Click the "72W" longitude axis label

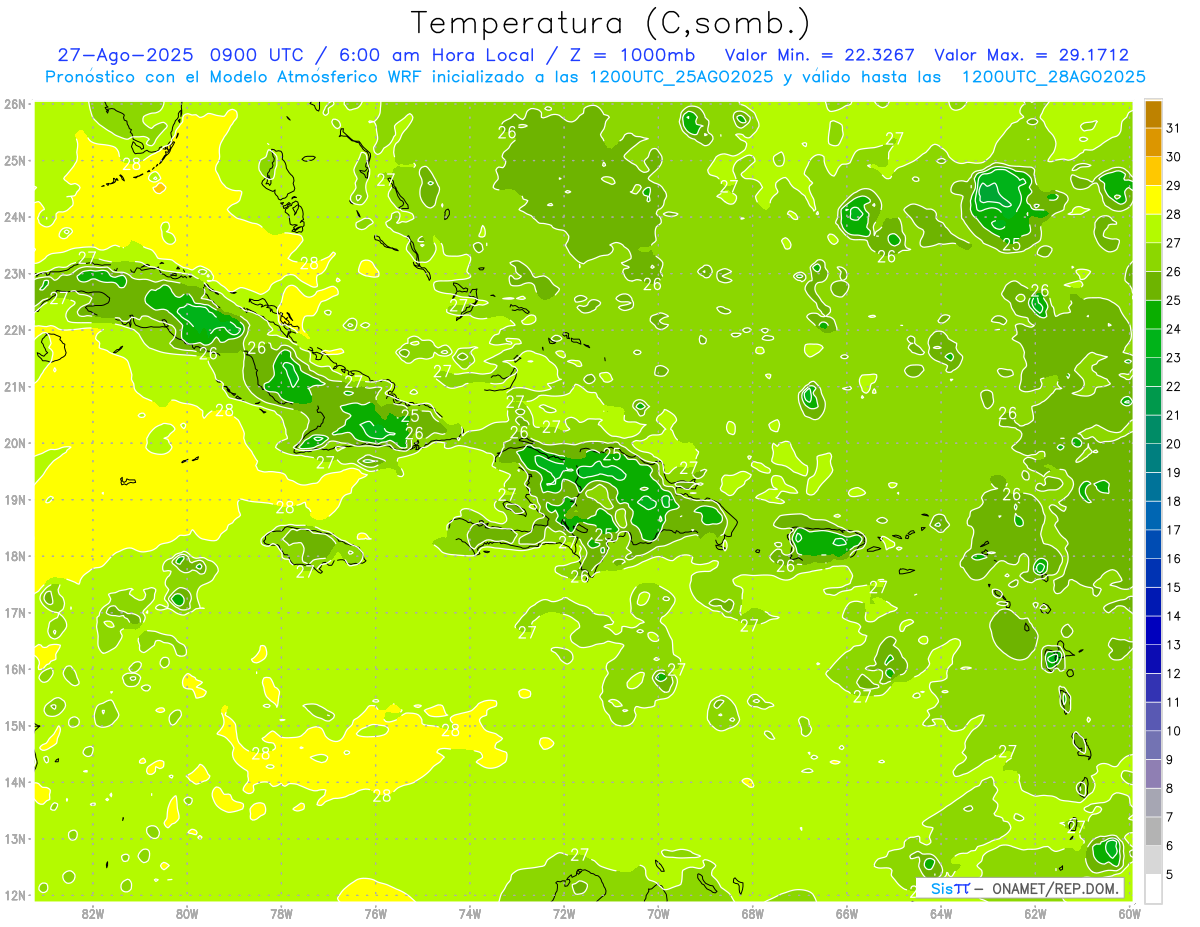[564, 912]
